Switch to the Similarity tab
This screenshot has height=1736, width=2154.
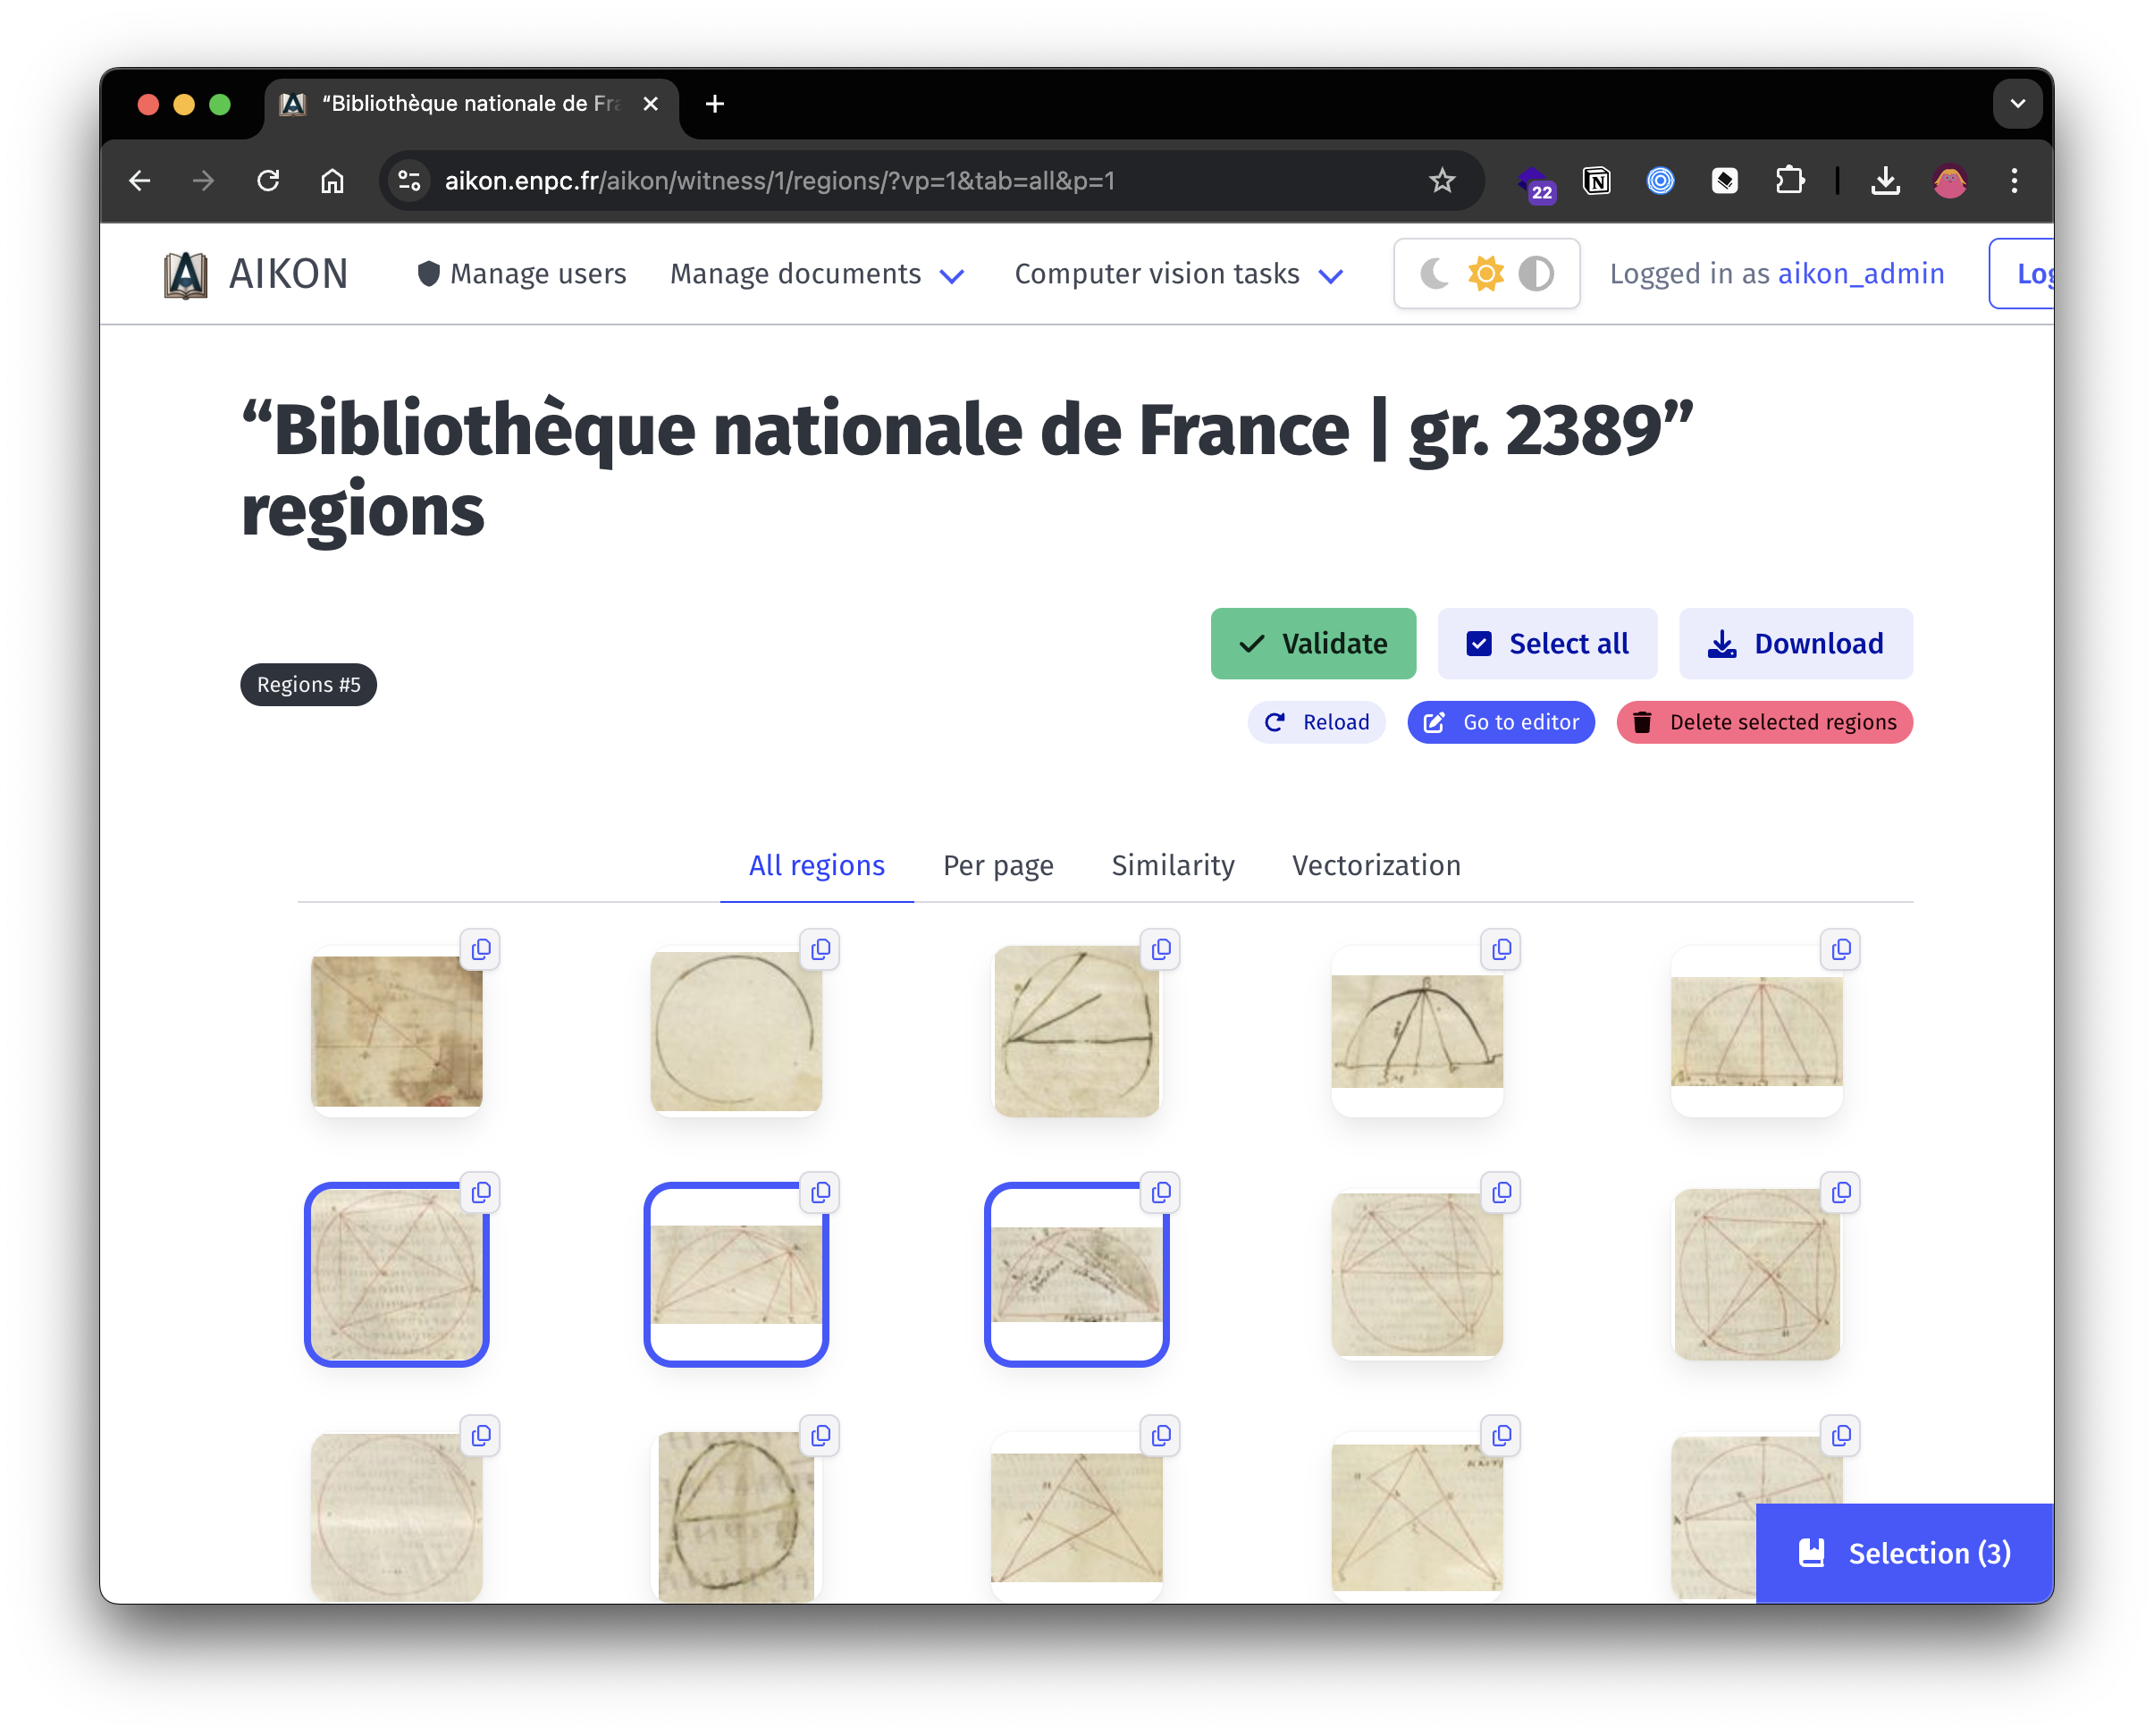1173,865
